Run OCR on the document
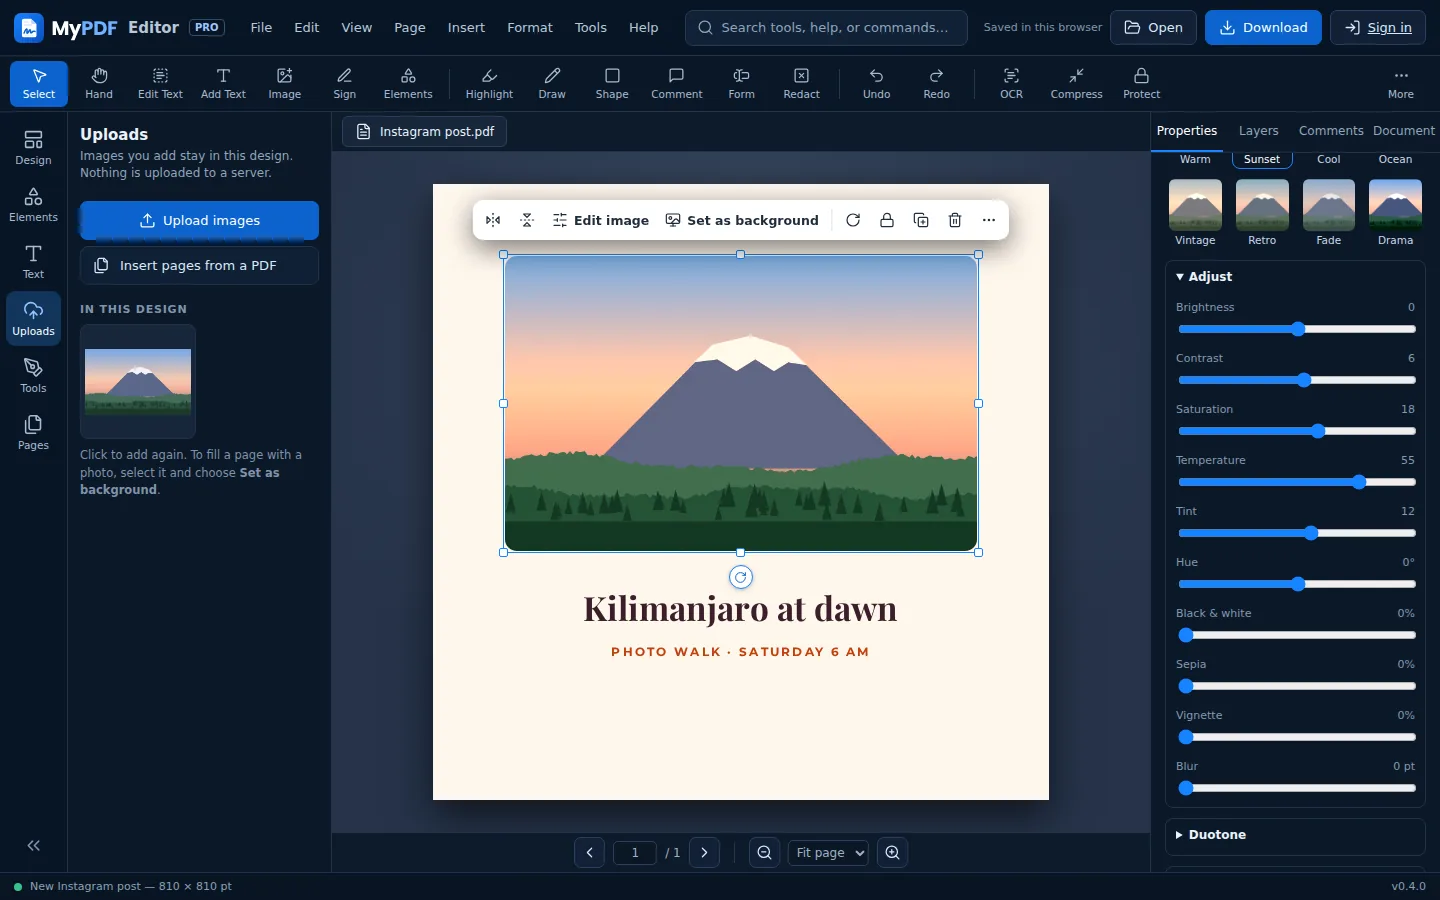This screenshot has height=900, width=1440. pyautogui.click(x=1012, y=84)
